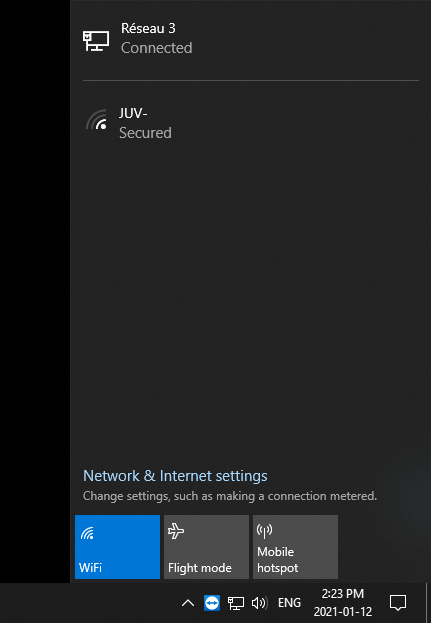This screenshot has height=623, width=431.
Task: Open Network & Internet settings link
Action: click(175, 476)
